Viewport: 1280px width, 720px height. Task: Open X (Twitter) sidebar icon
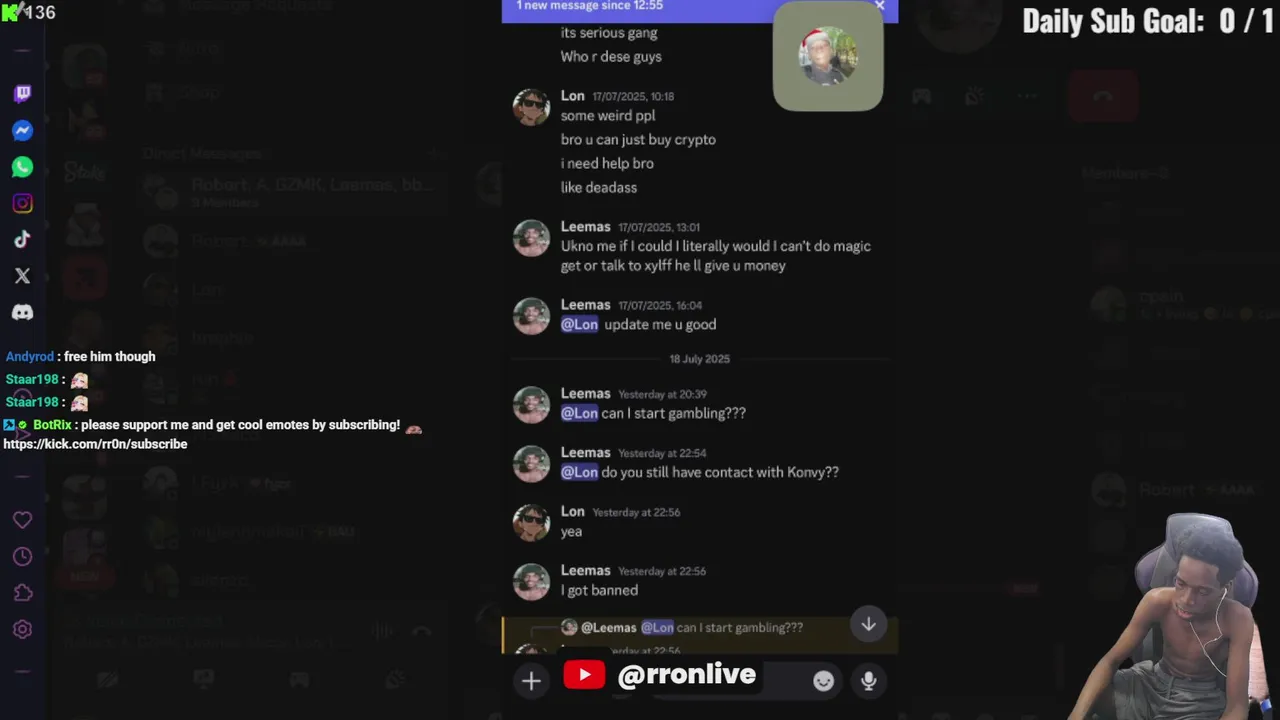point(22,276)
